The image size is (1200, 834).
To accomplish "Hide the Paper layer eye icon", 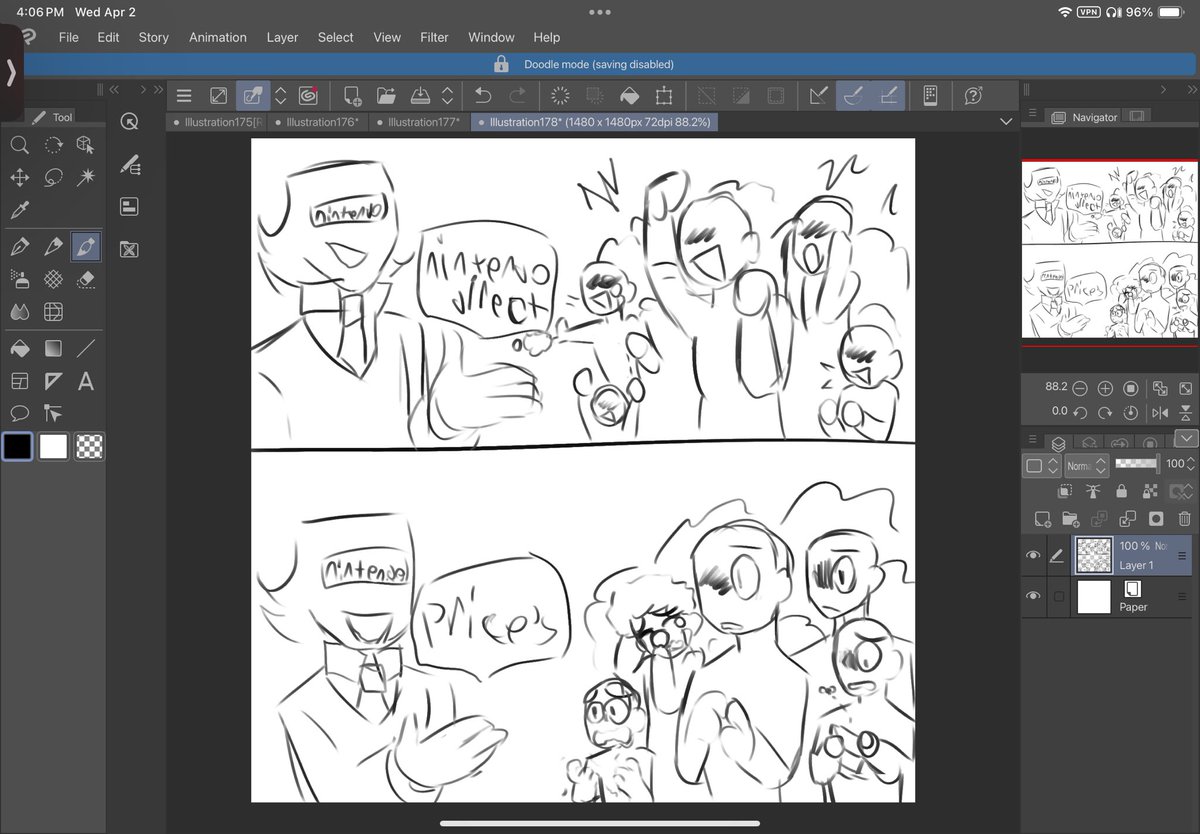I will click(1033, 597).
